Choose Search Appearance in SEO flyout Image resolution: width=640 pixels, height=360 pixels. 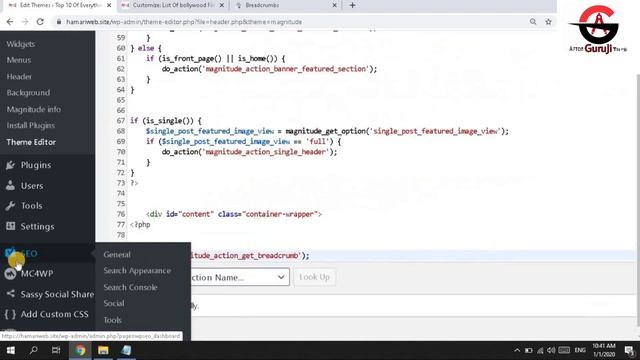point(137,271)
